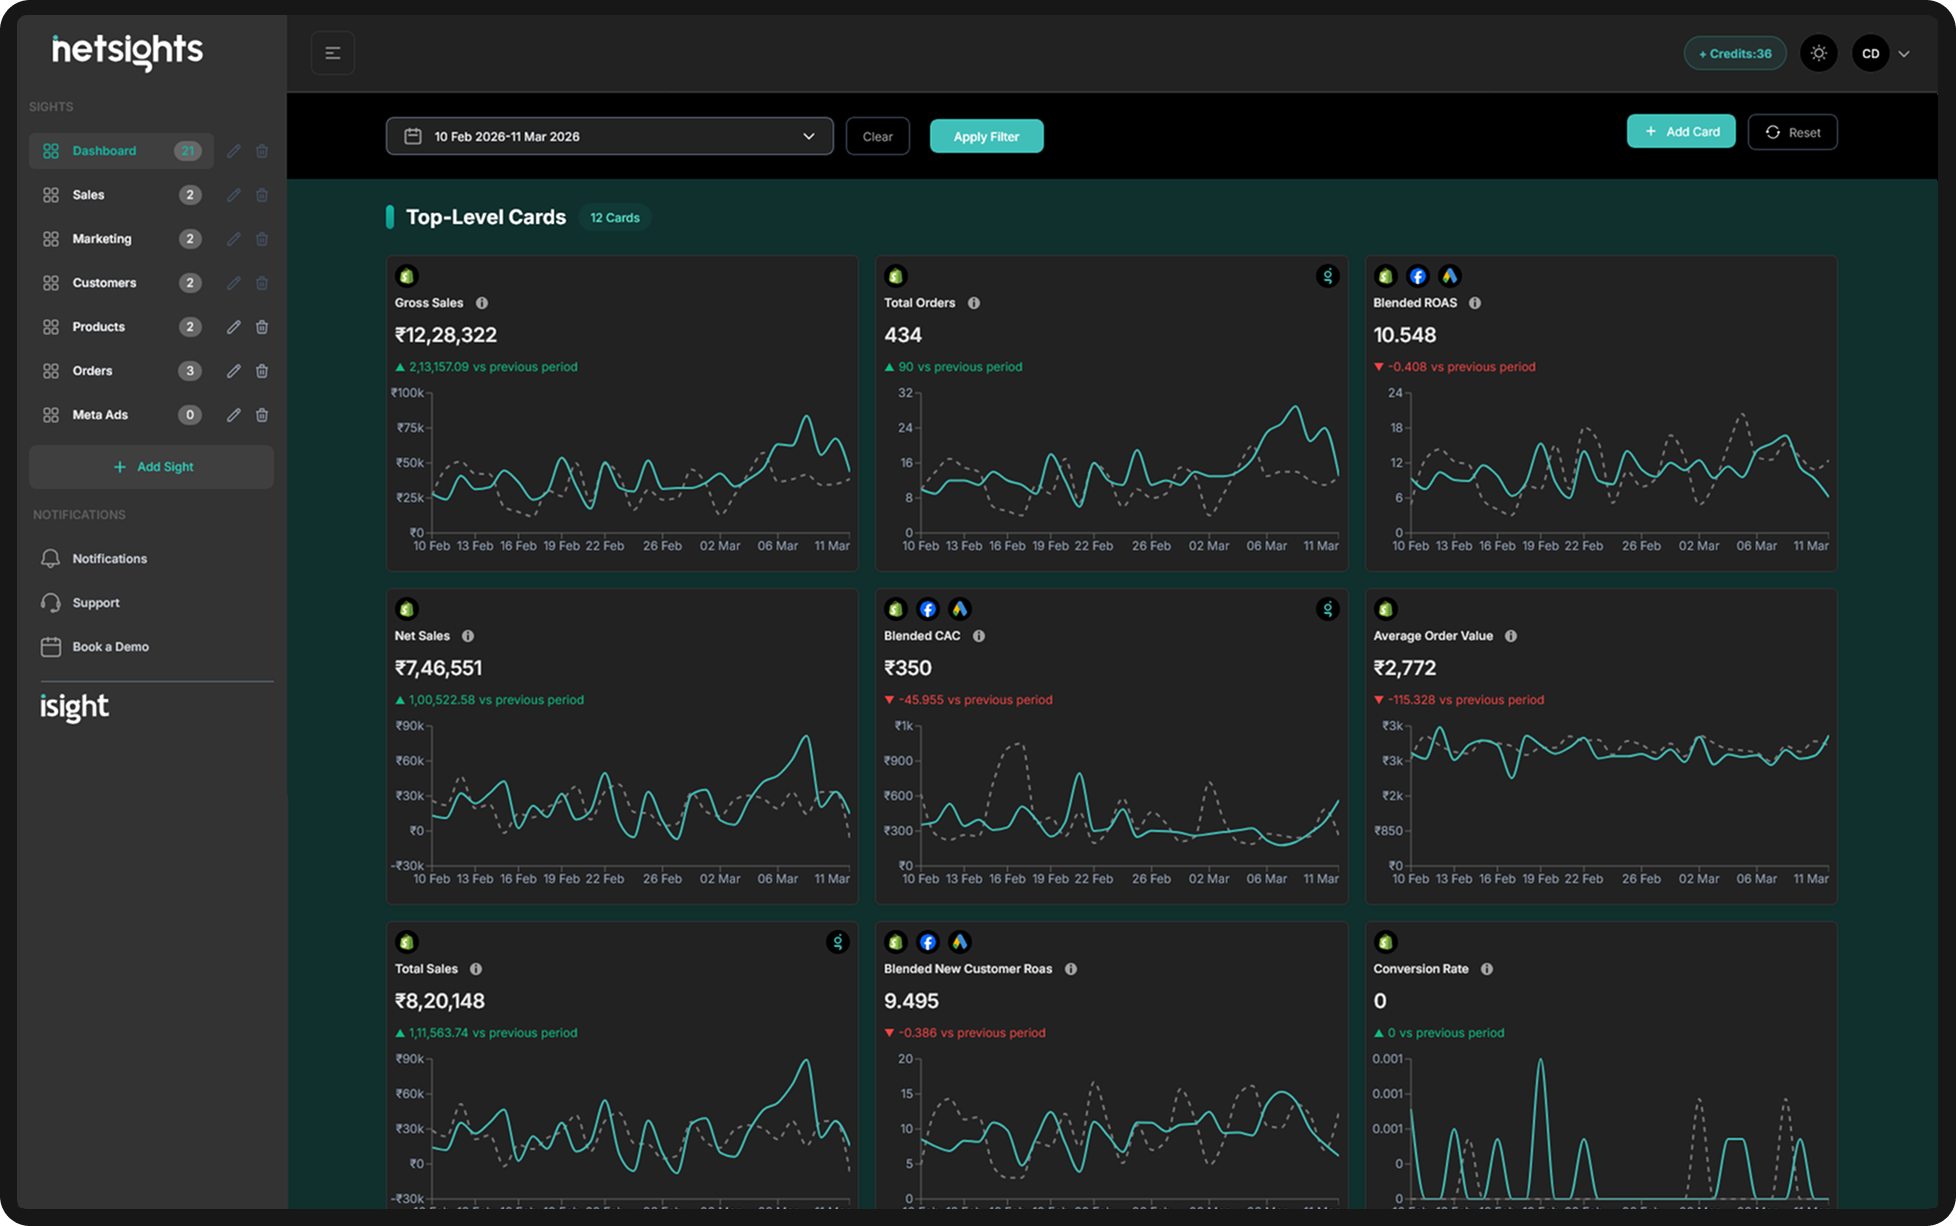The height and width of the screenshot is (1226, 1956).
Task: Click the insight icon on Total Sales card
Action: [x=838, y=942]
